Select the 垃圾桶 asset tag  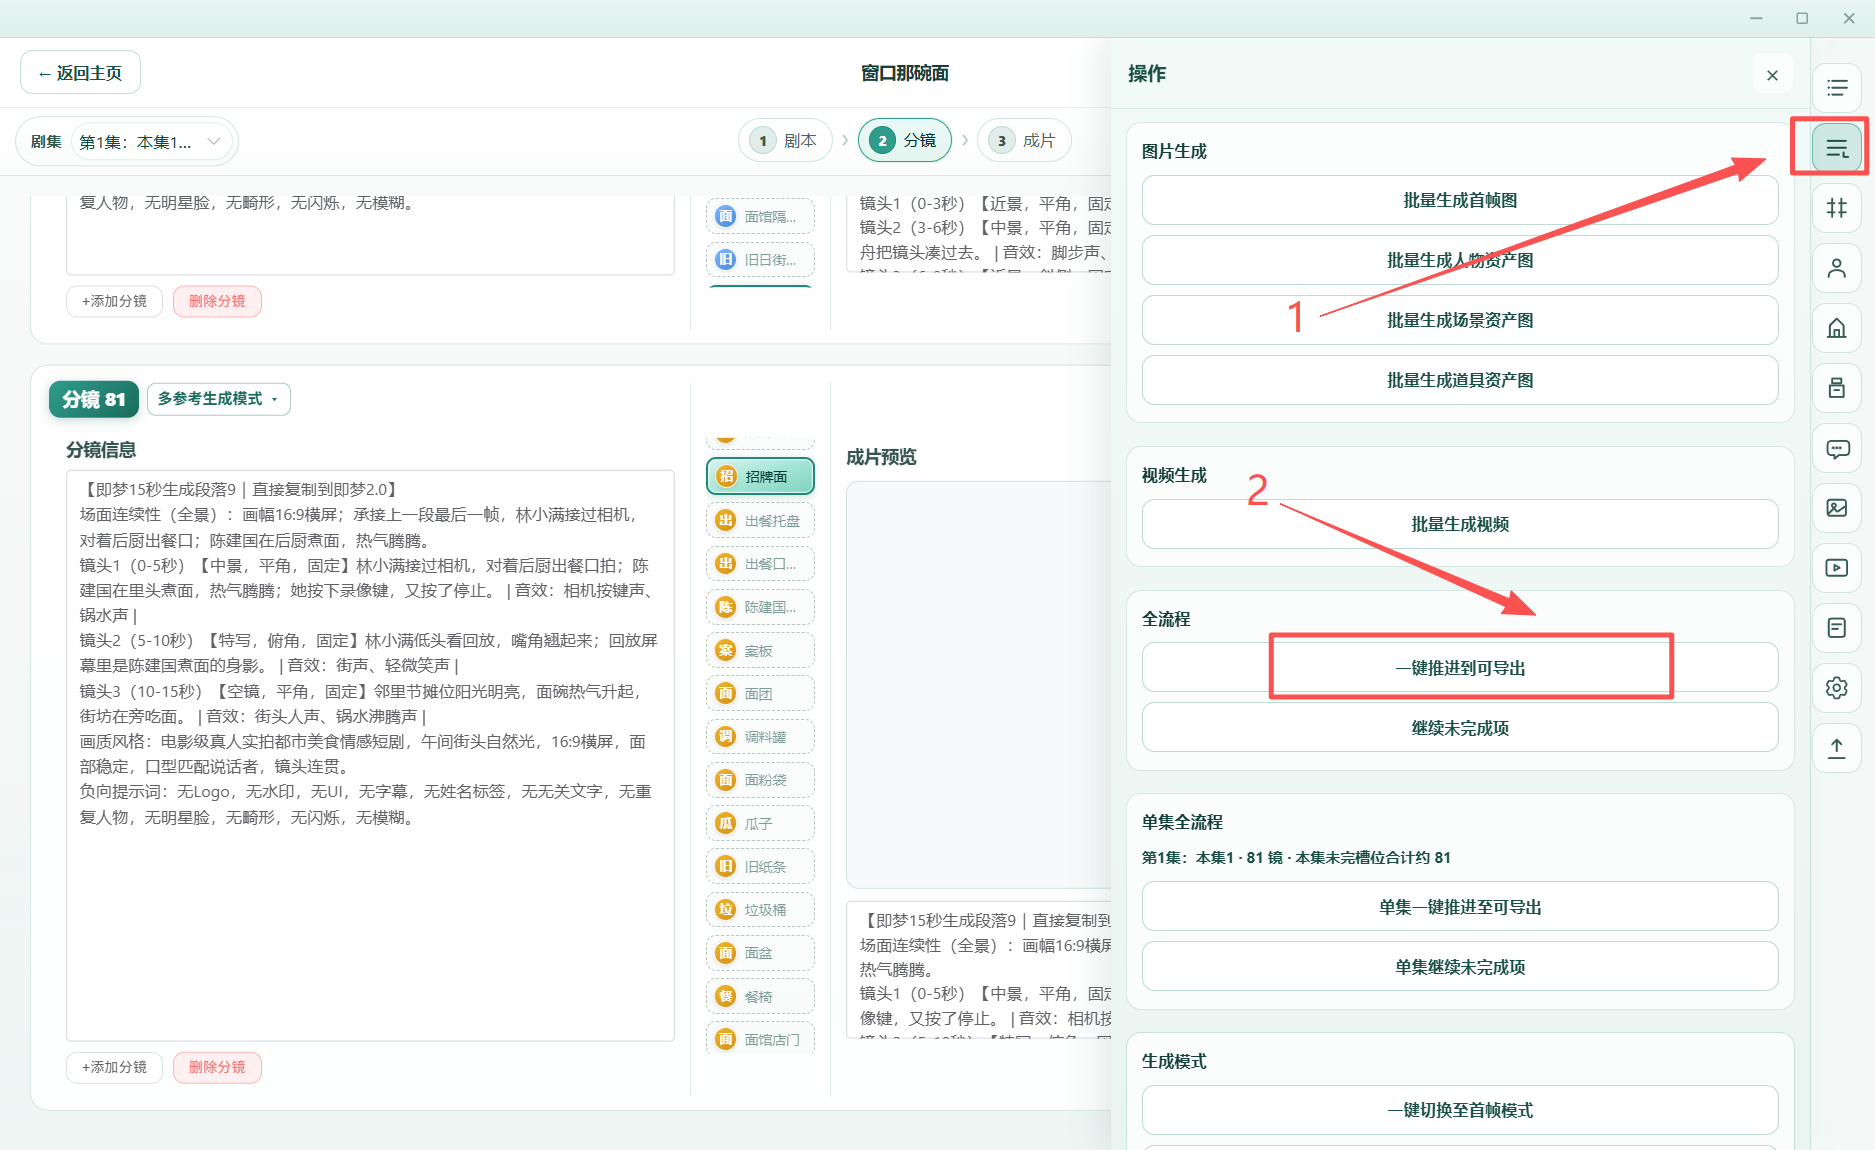tap(760, 909)
